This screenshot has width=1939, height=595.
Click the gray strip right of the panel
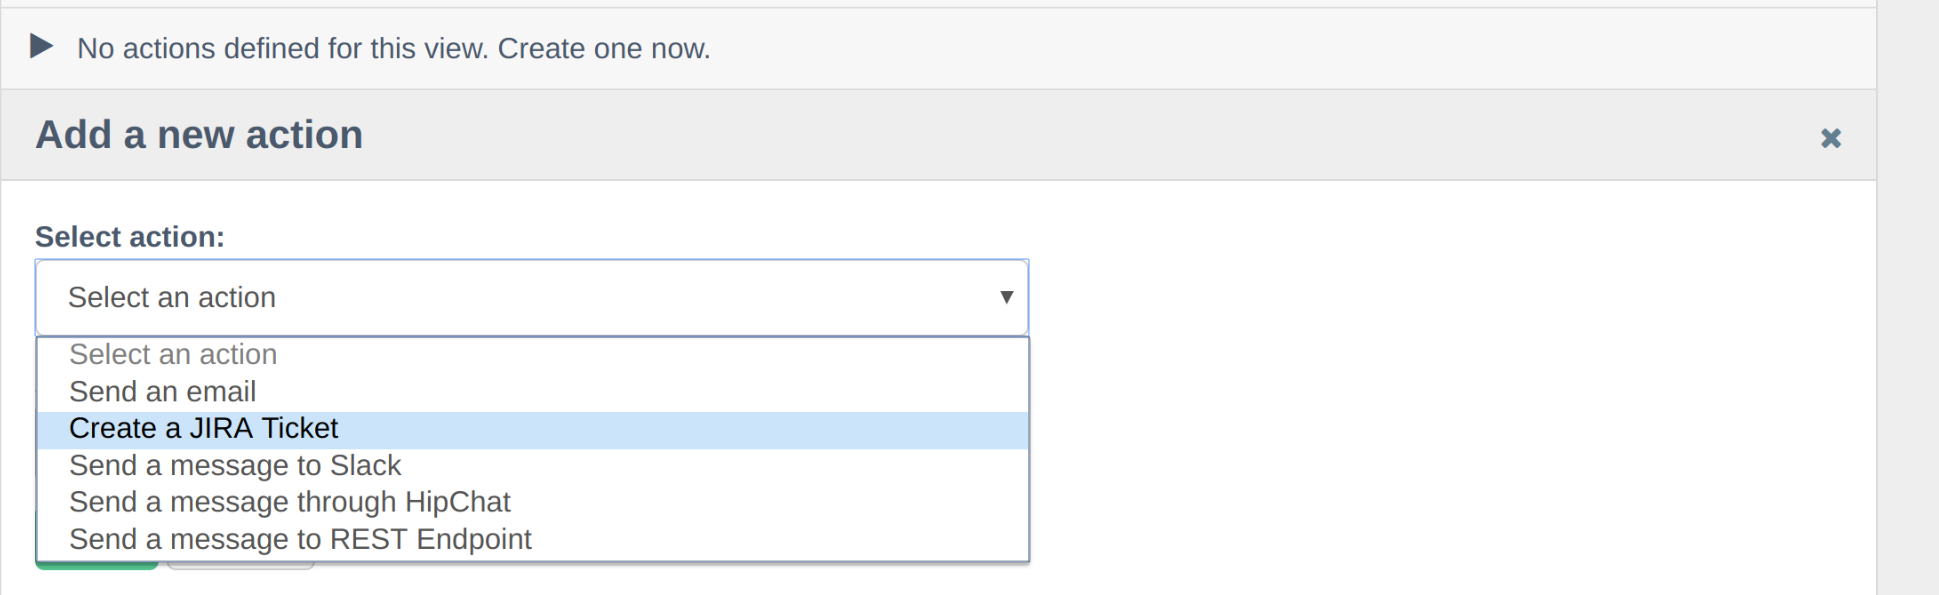click(x=1908, y=300)
